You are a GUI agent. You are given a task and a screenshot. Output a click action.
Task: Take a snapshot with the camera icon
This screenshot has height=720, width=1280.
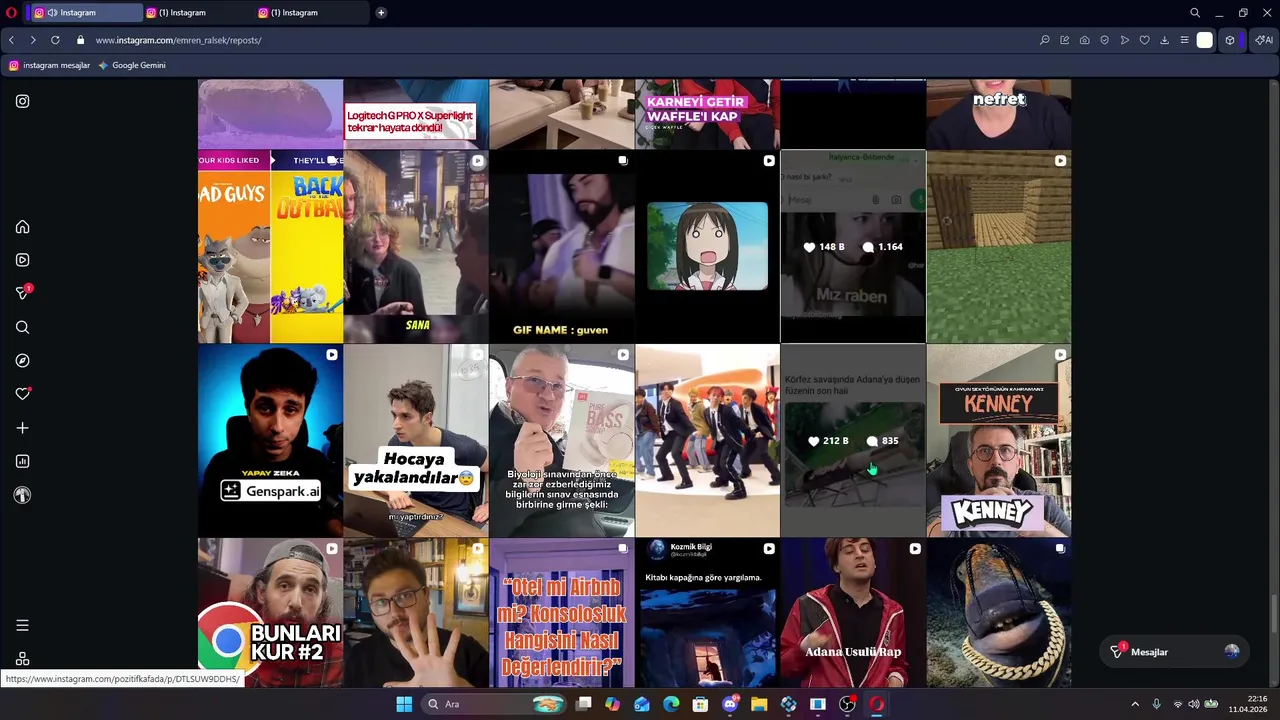(1085, 40)
